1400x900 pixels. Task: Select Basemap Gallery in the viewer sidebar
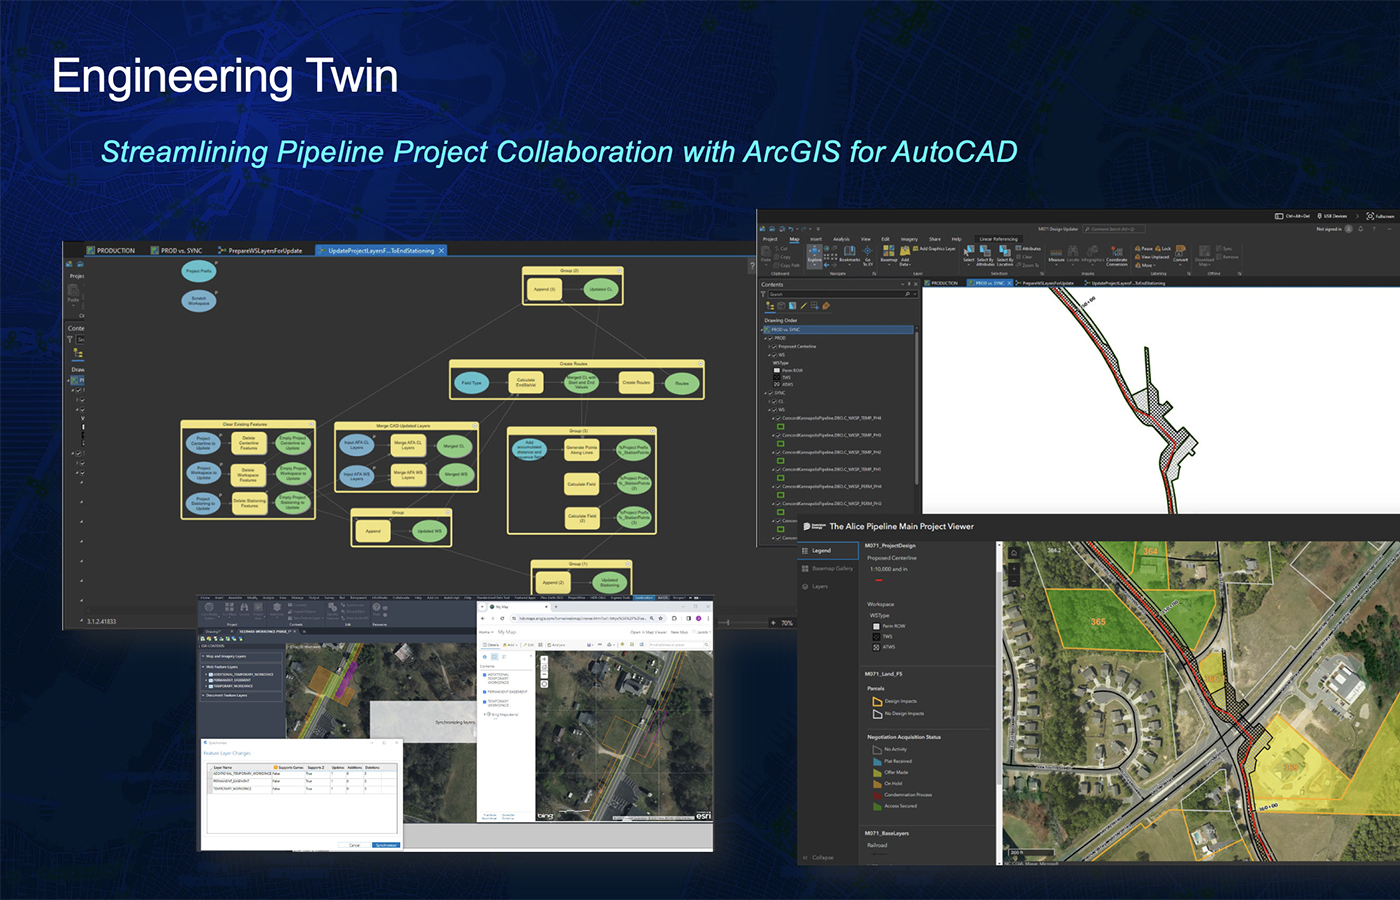(832, 568)
